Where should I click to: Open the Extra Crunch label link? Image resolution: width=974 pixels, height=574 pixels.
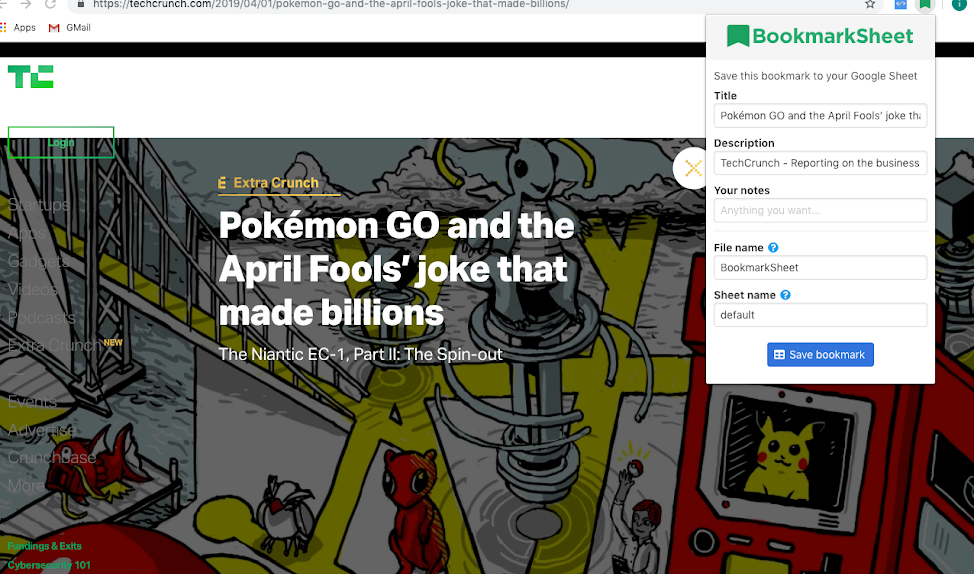click(268, 183)
